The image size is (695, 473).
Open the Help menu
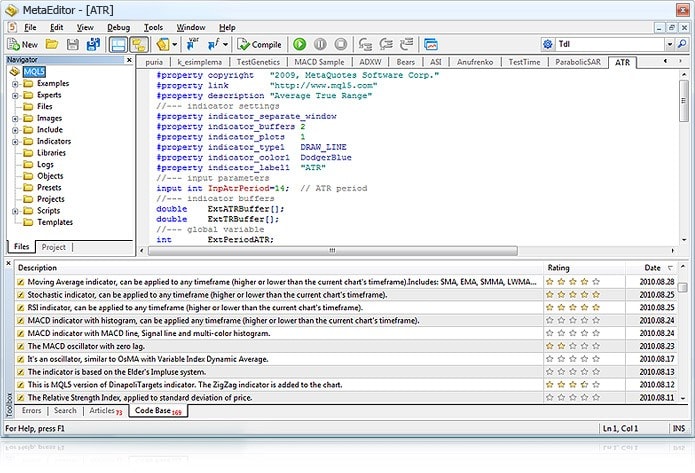[x=227, y=27]
